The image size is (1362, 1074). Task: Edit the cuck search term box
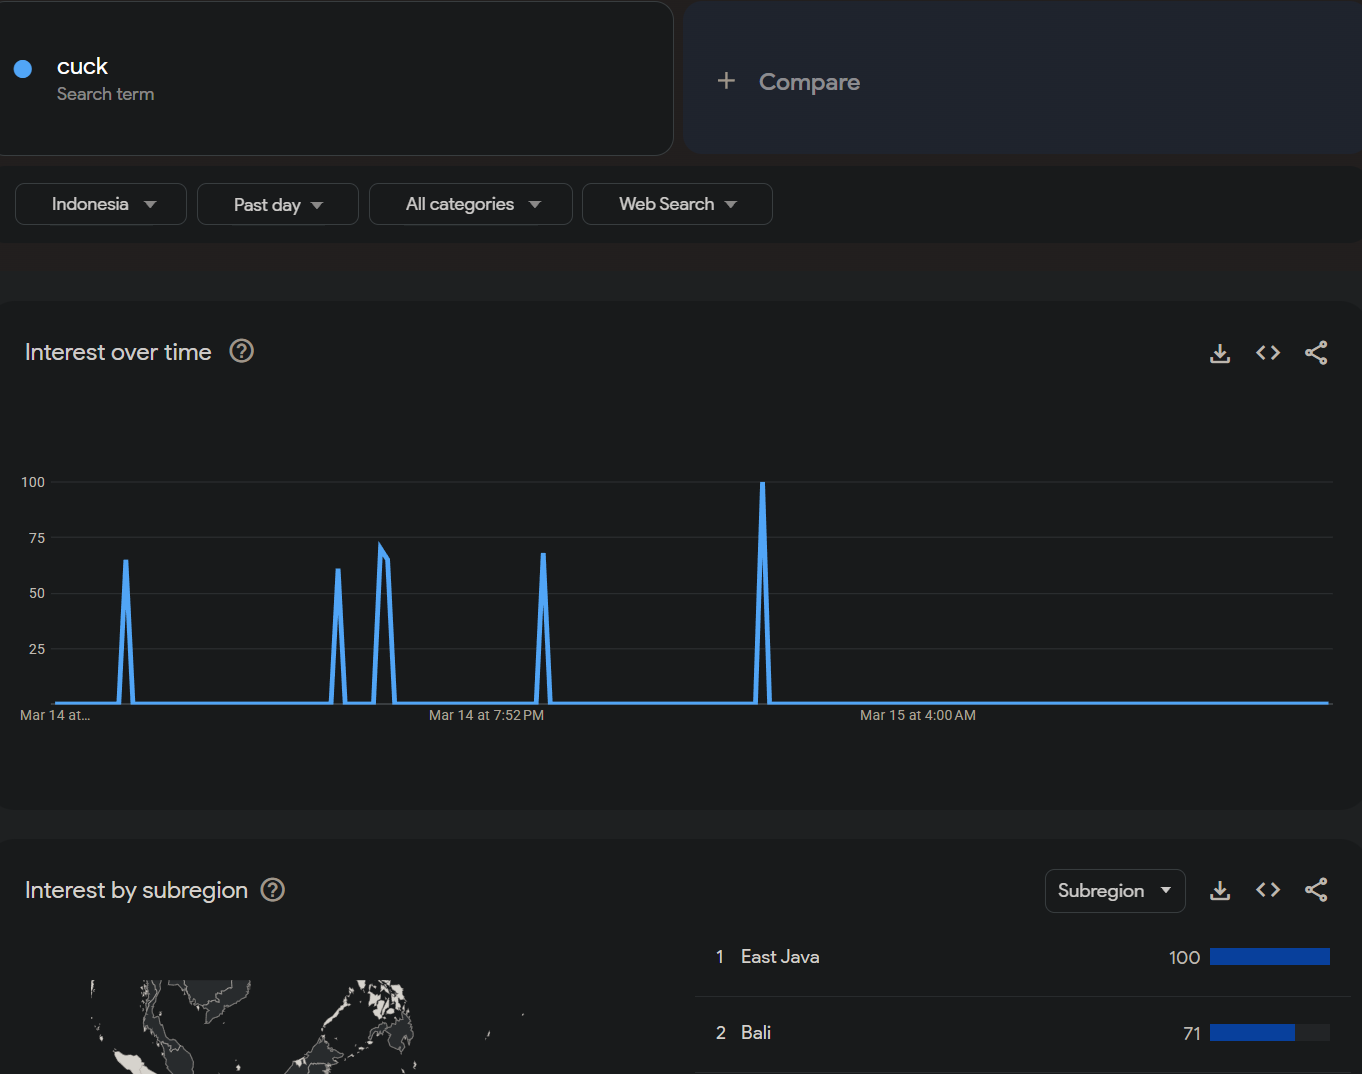click(x=336, y=79)
